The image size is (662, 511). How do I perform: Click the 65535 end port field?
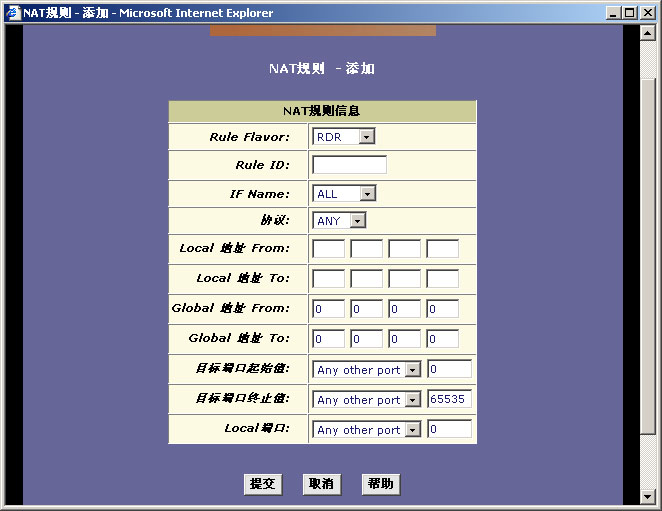(x=450, y=399)
